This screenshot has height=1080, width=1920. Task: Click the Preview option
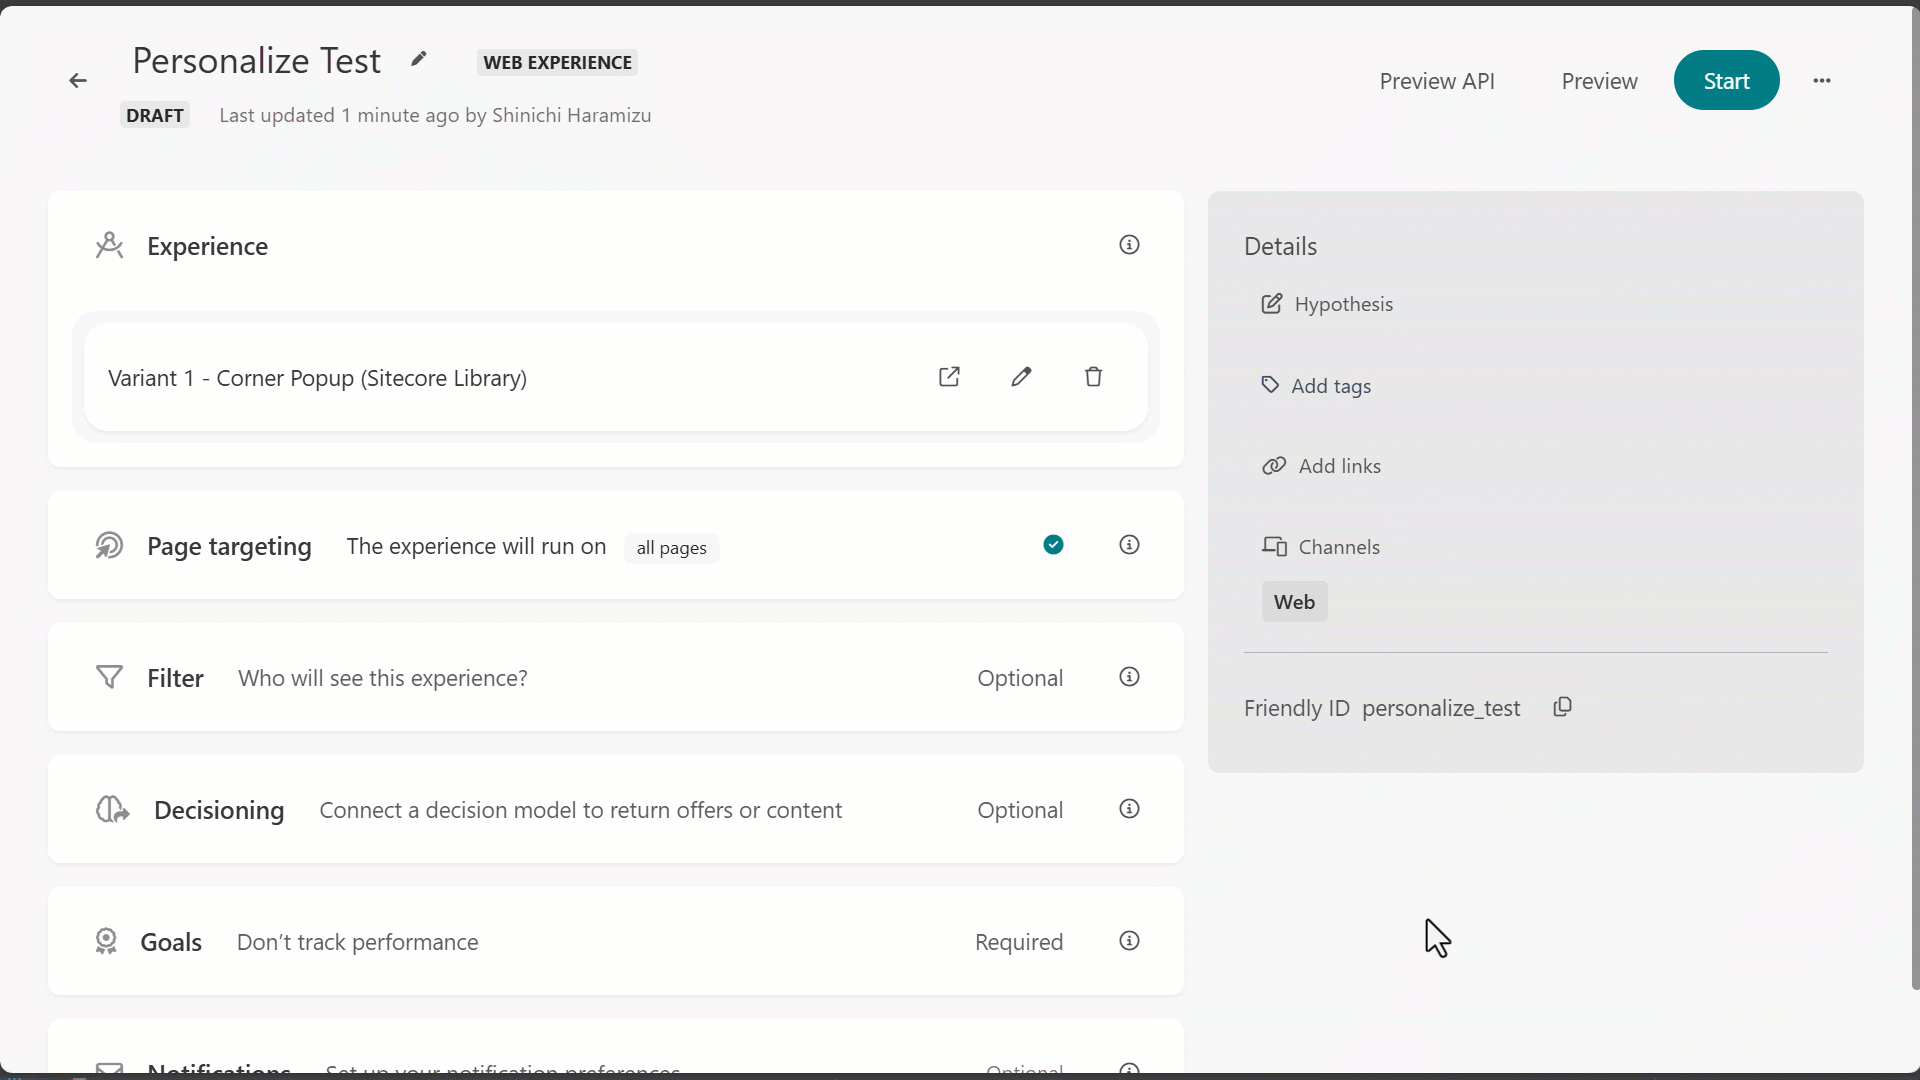(x=1599, y=81)
